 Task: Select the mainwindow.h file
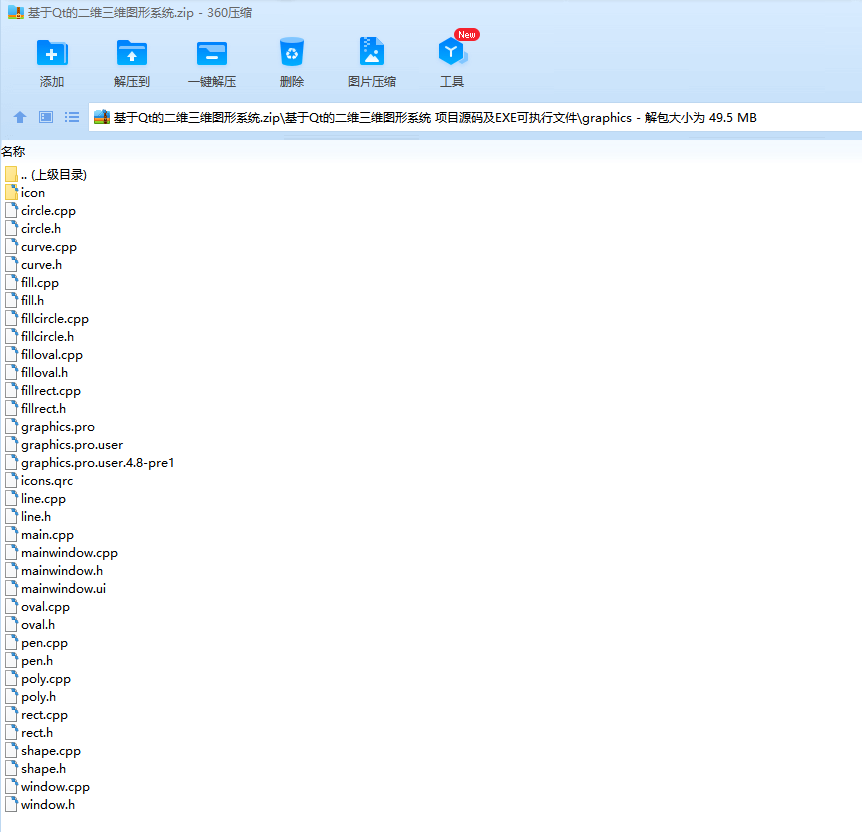click(54, 571)
